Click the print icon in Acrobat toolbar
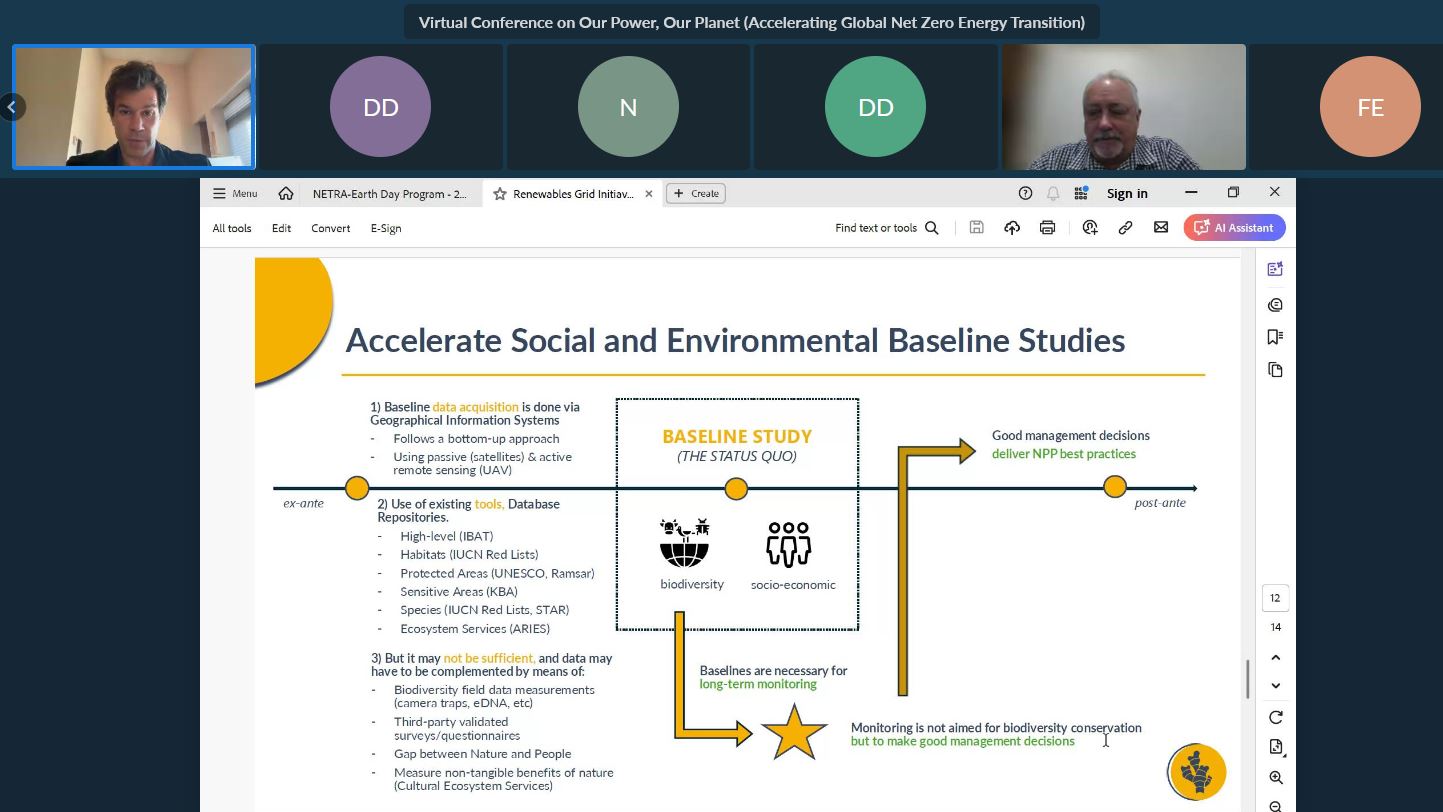Screen dimensions: 1443x812 pos(1047,228)
